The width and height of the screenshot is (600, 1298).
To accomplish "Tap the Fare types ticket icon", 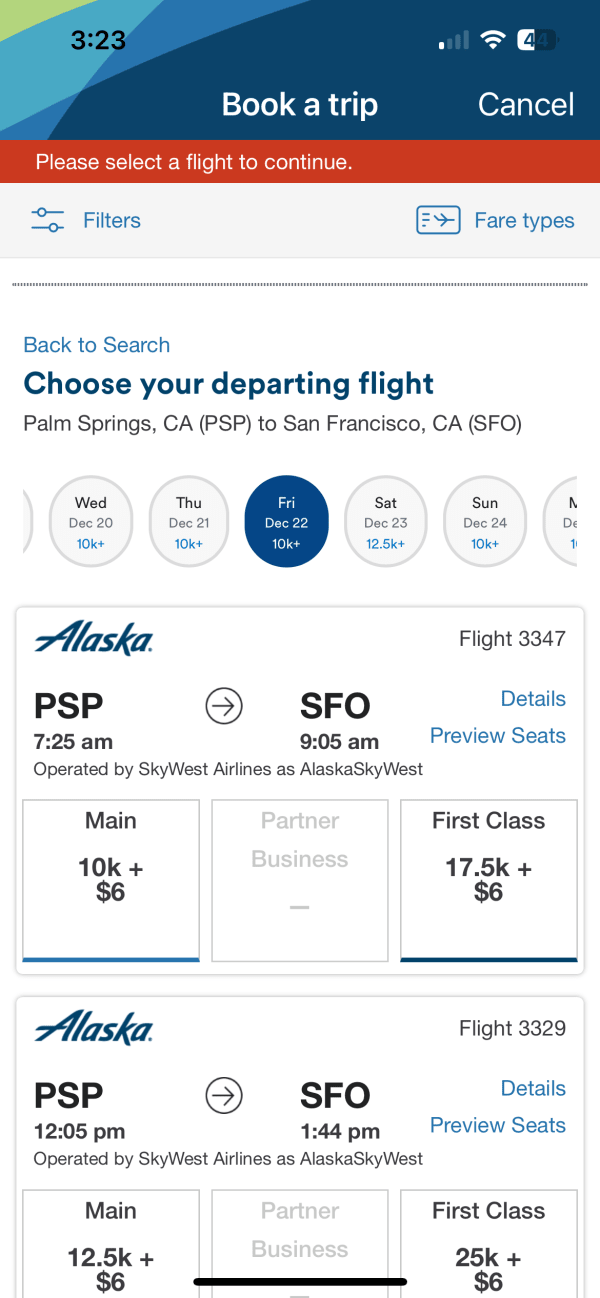I will click(x=438, y=220).
